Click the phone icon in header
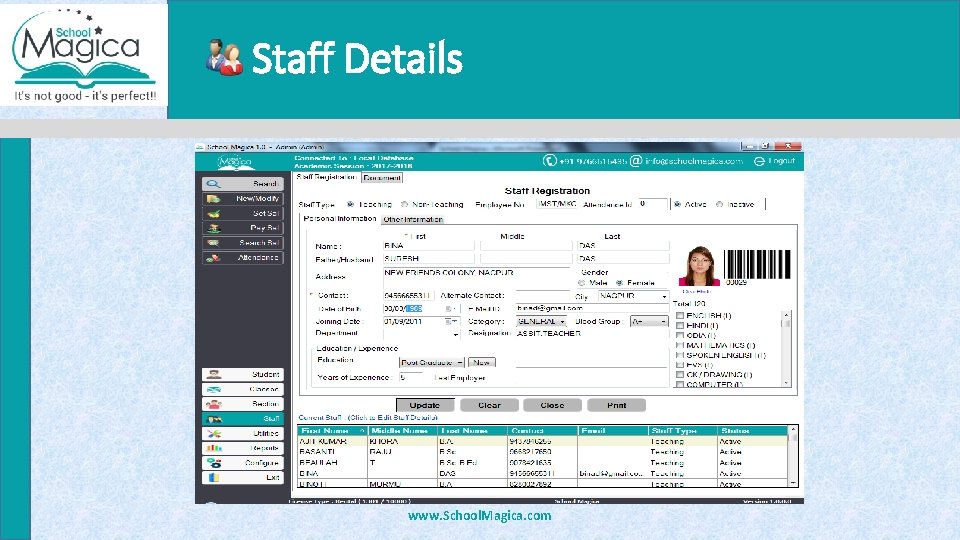The height and width of the screenshot is (540, 960). pos(549,160)
